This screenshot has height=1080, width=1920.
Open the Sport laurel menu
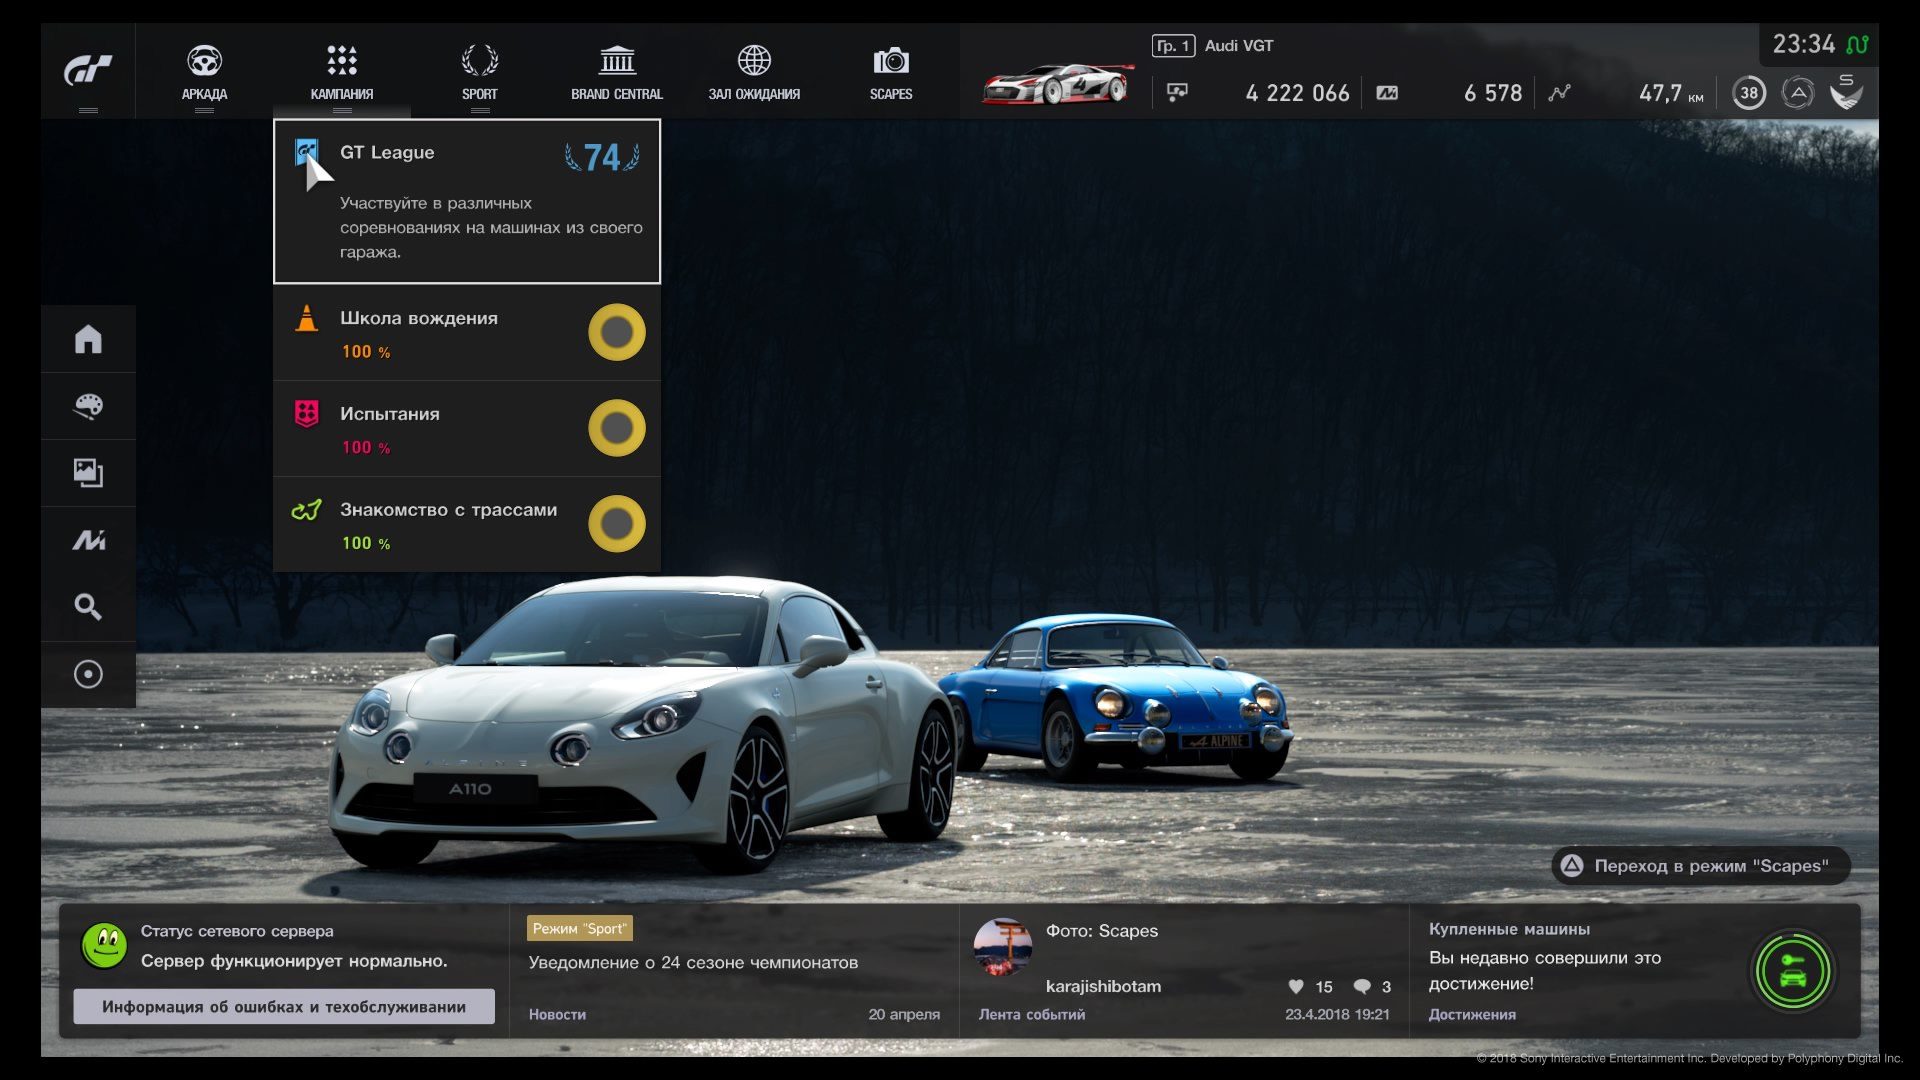coord(479,72)
